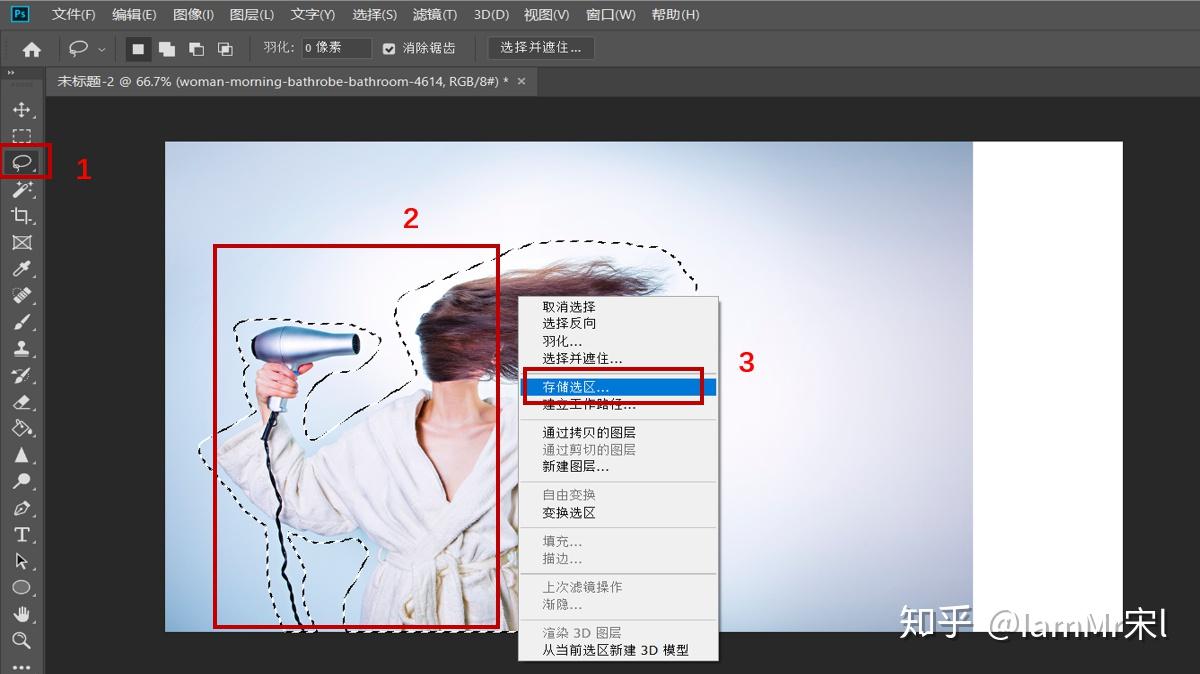Select the Eyedropper tool
The width and height of the screenshot is (1200, 674).
pyautogui.click(x=22, y=269)
